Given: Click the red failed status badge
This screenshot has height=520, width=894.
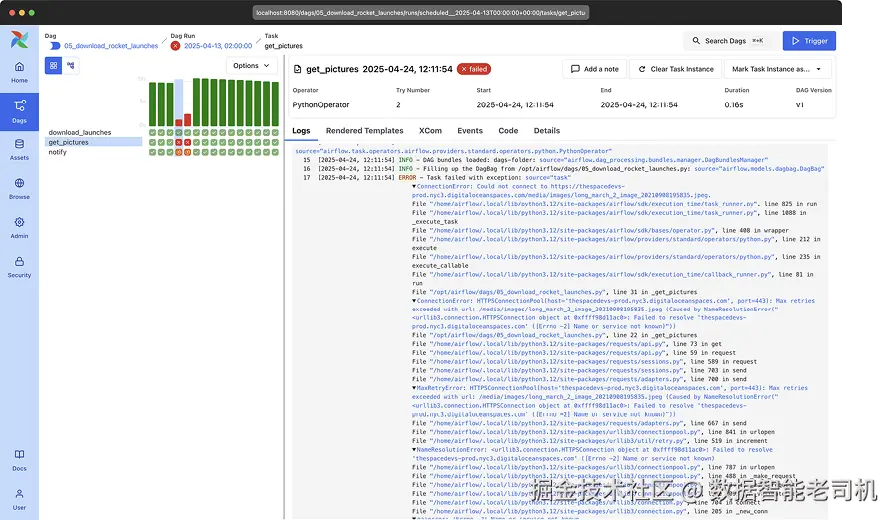Looking at the screenshot, I should (474, 69).
